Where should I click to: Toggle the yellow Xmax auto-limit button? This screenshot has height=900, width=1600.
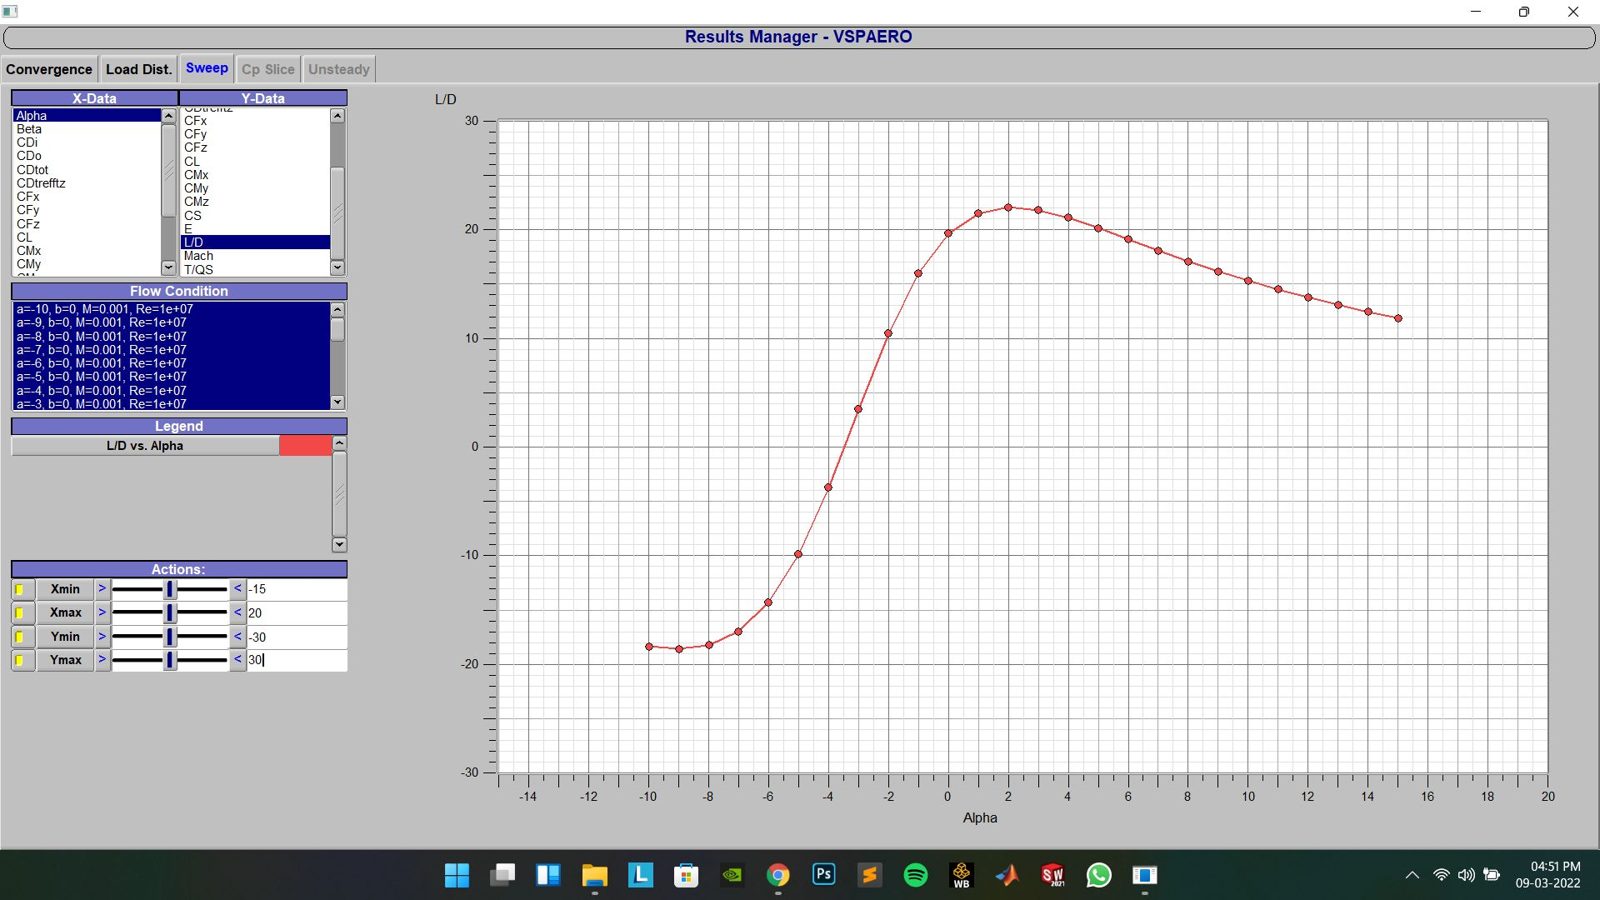tap(22, 613)
